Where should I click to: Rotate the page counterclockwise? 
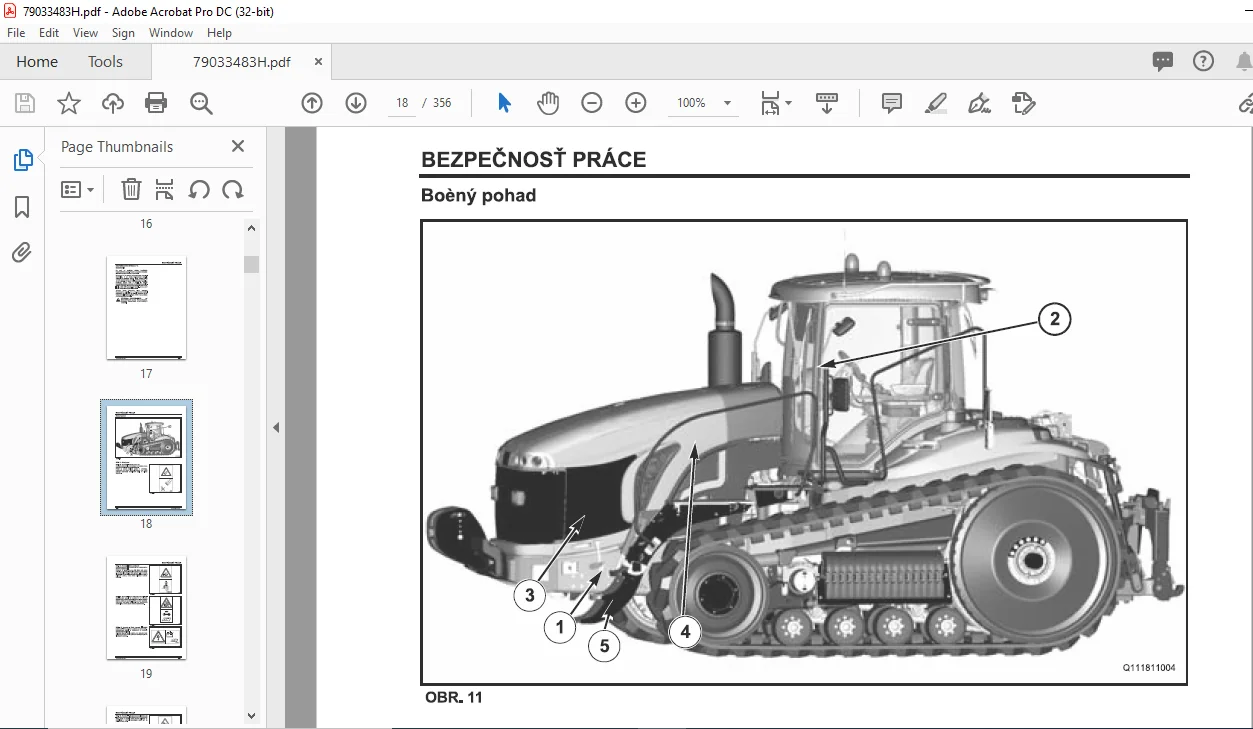point(199,189)
